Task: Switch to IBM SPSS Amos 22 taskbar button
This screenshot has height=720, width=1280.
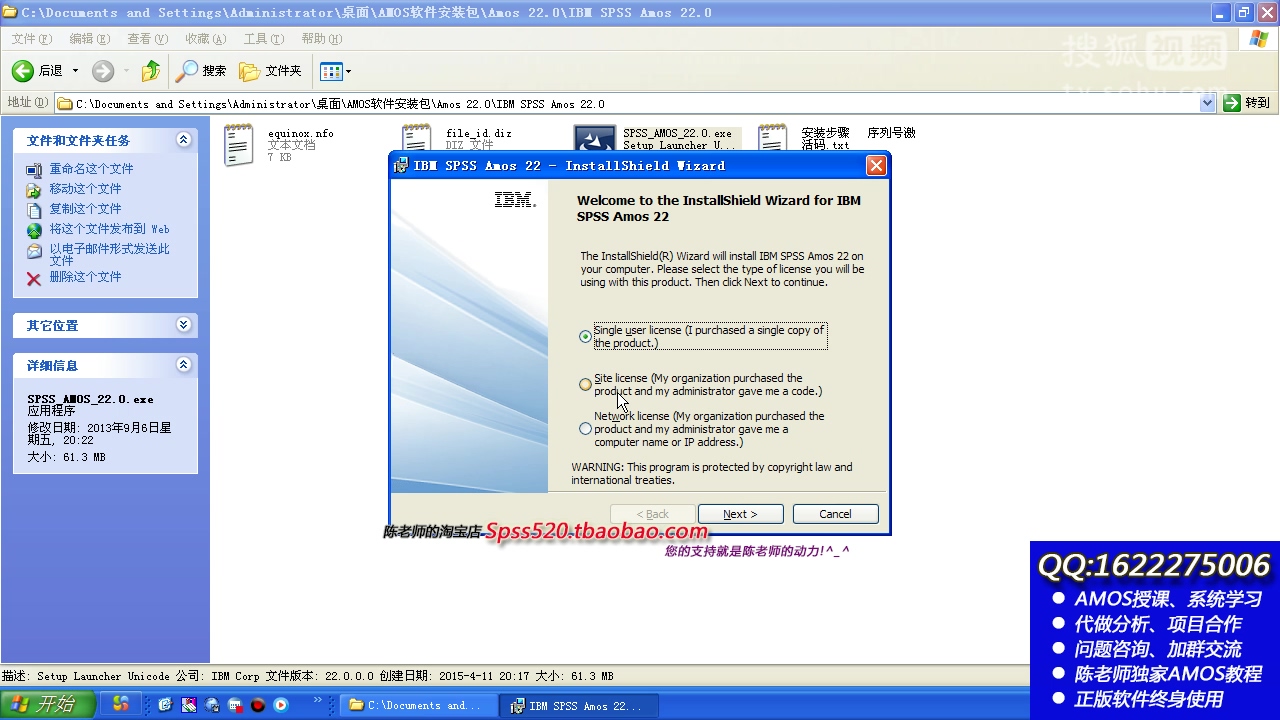Action: 580,705
